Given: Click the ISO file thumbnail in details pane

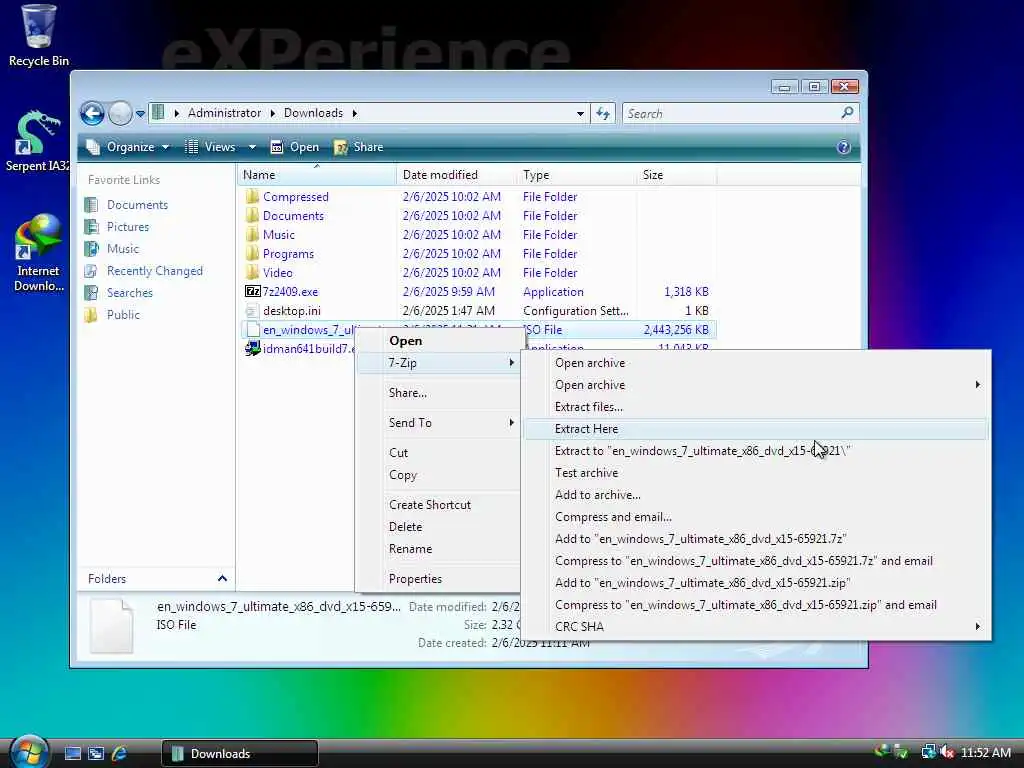Looking at the screenshot, I should click(x=112, y=626).
